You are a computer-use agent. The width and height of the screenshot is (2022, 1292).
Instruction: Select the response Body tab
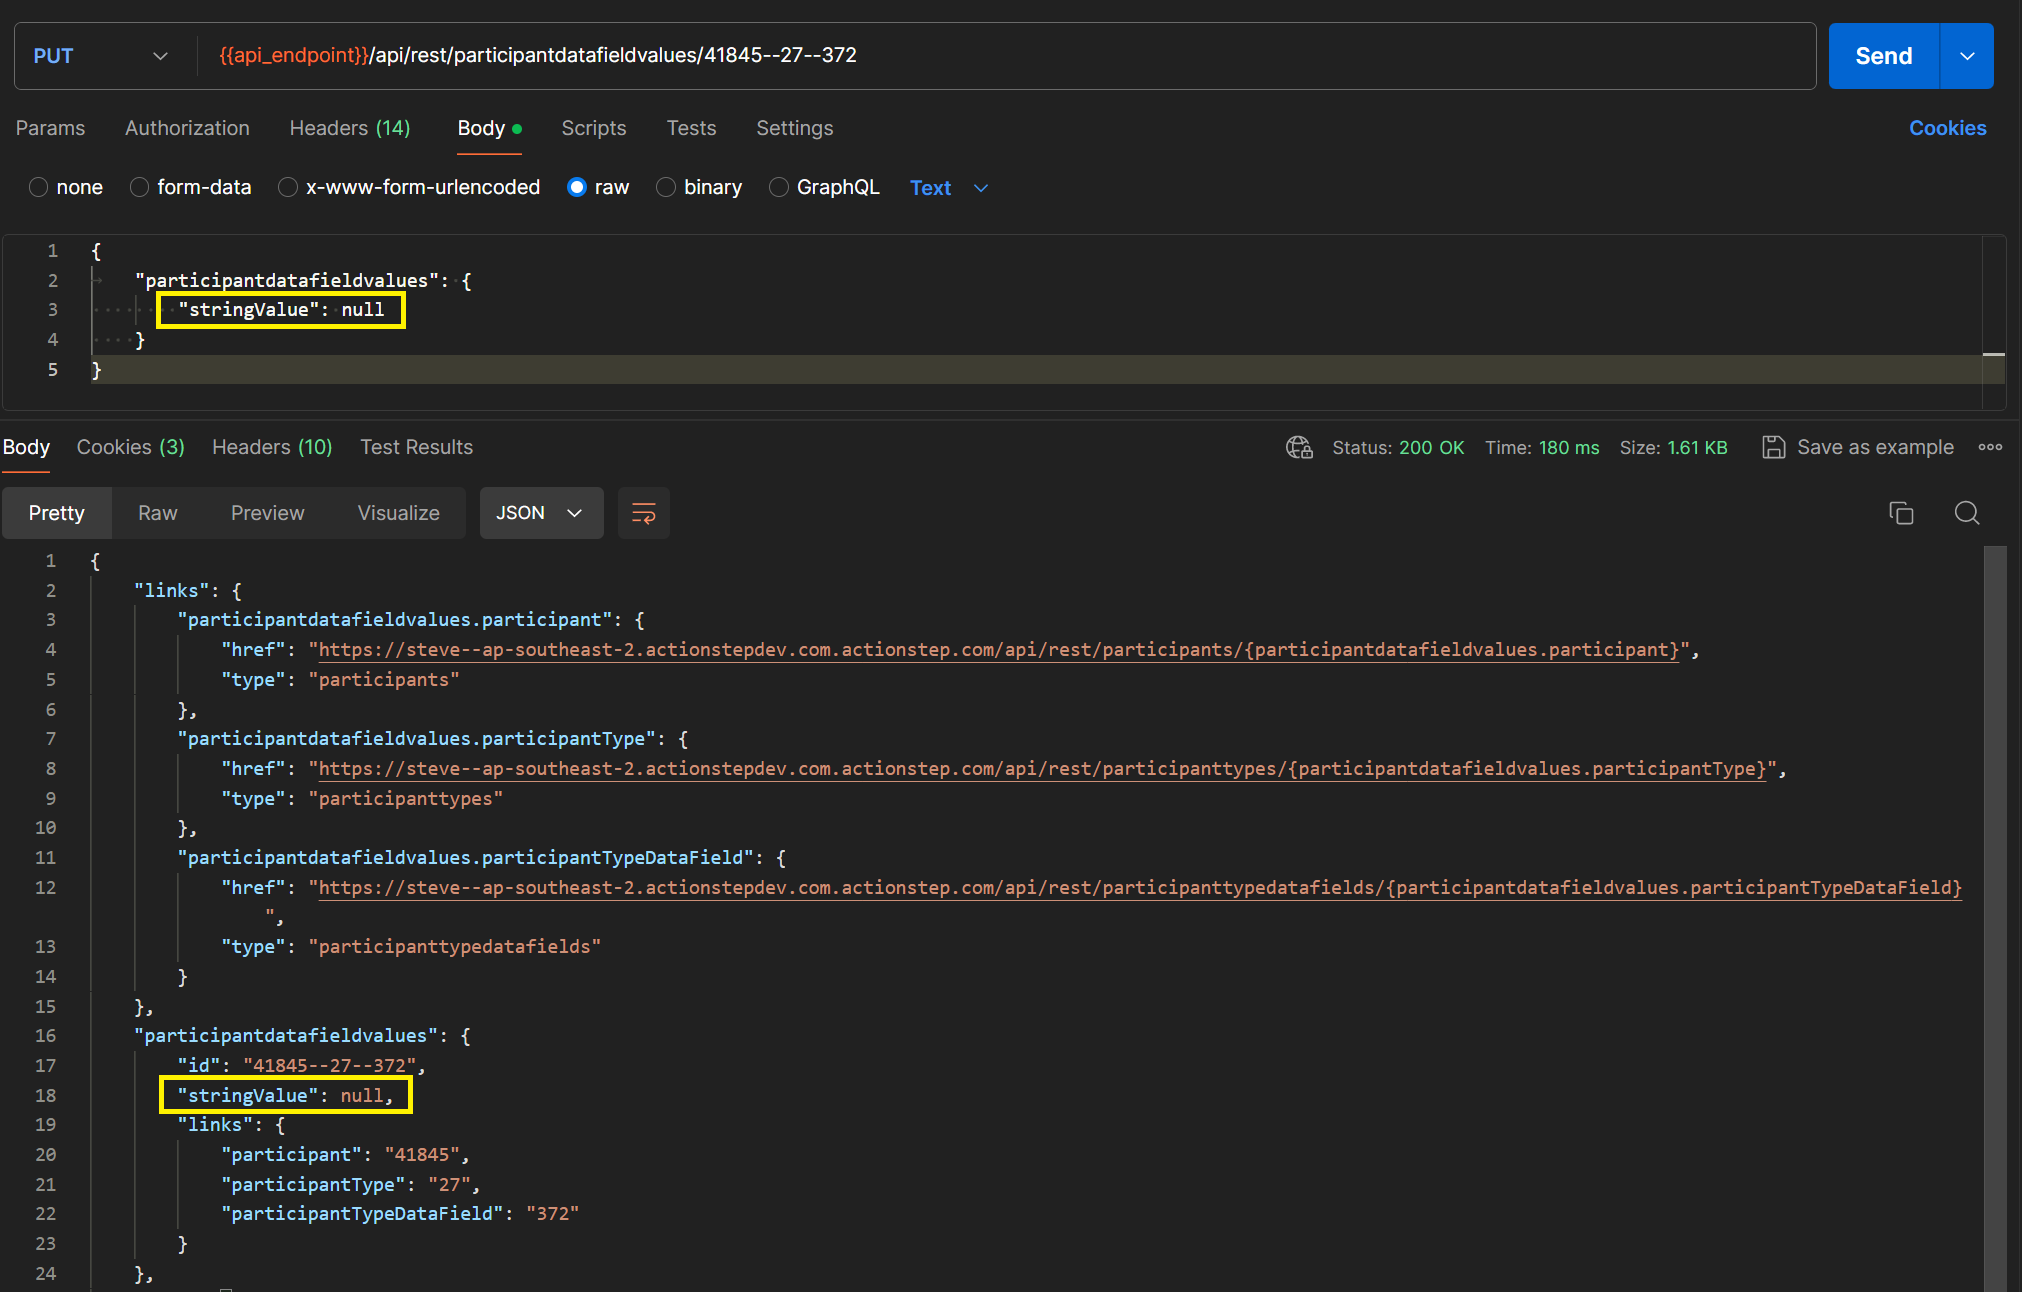(x=26, y=447)
